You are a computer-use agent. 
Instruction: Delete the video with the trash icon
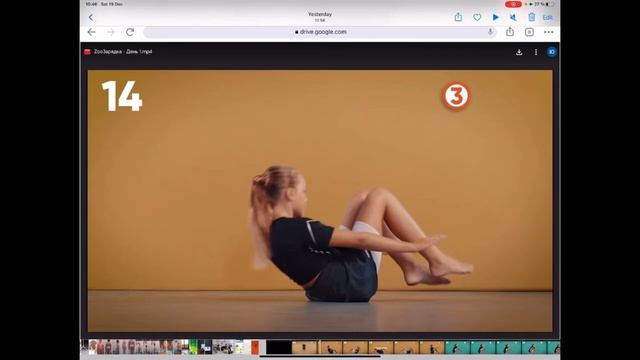coord(531,17)
